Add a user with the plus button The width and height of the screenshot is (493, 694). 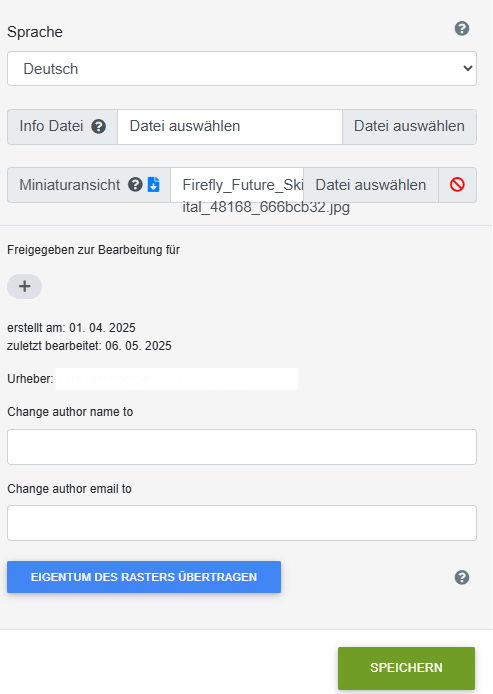(24, 286)
